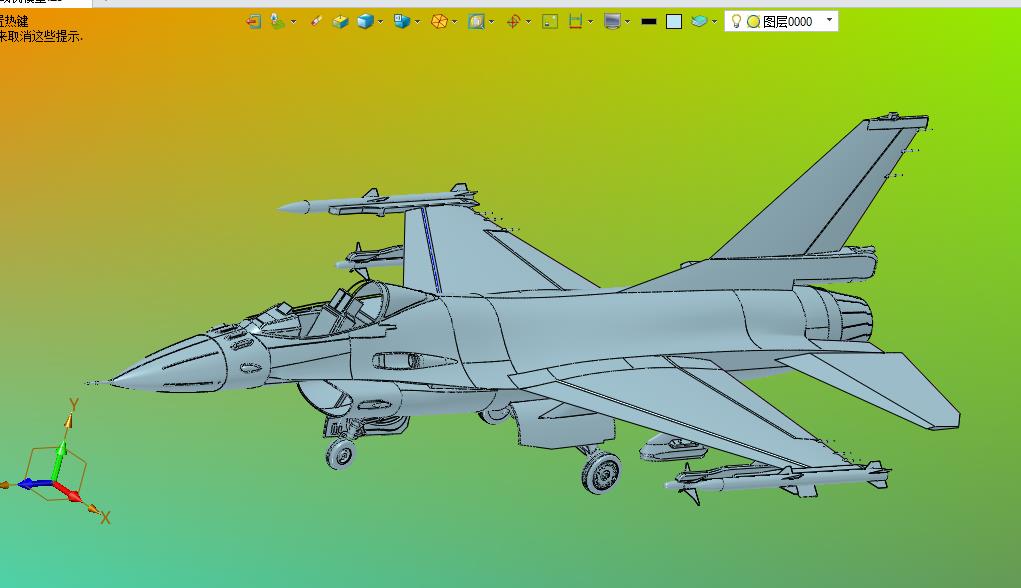This screenshot has height=588, width=1021.
Task: Click the zoom magnifier view icon
Action: (476, 21)
